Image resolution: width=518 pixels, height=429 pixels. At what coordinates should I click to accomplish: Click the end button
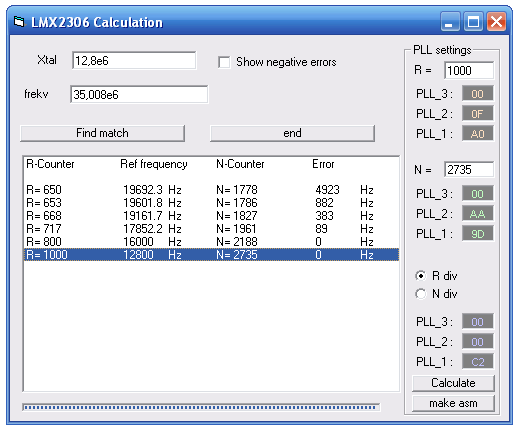pos(292,133)
